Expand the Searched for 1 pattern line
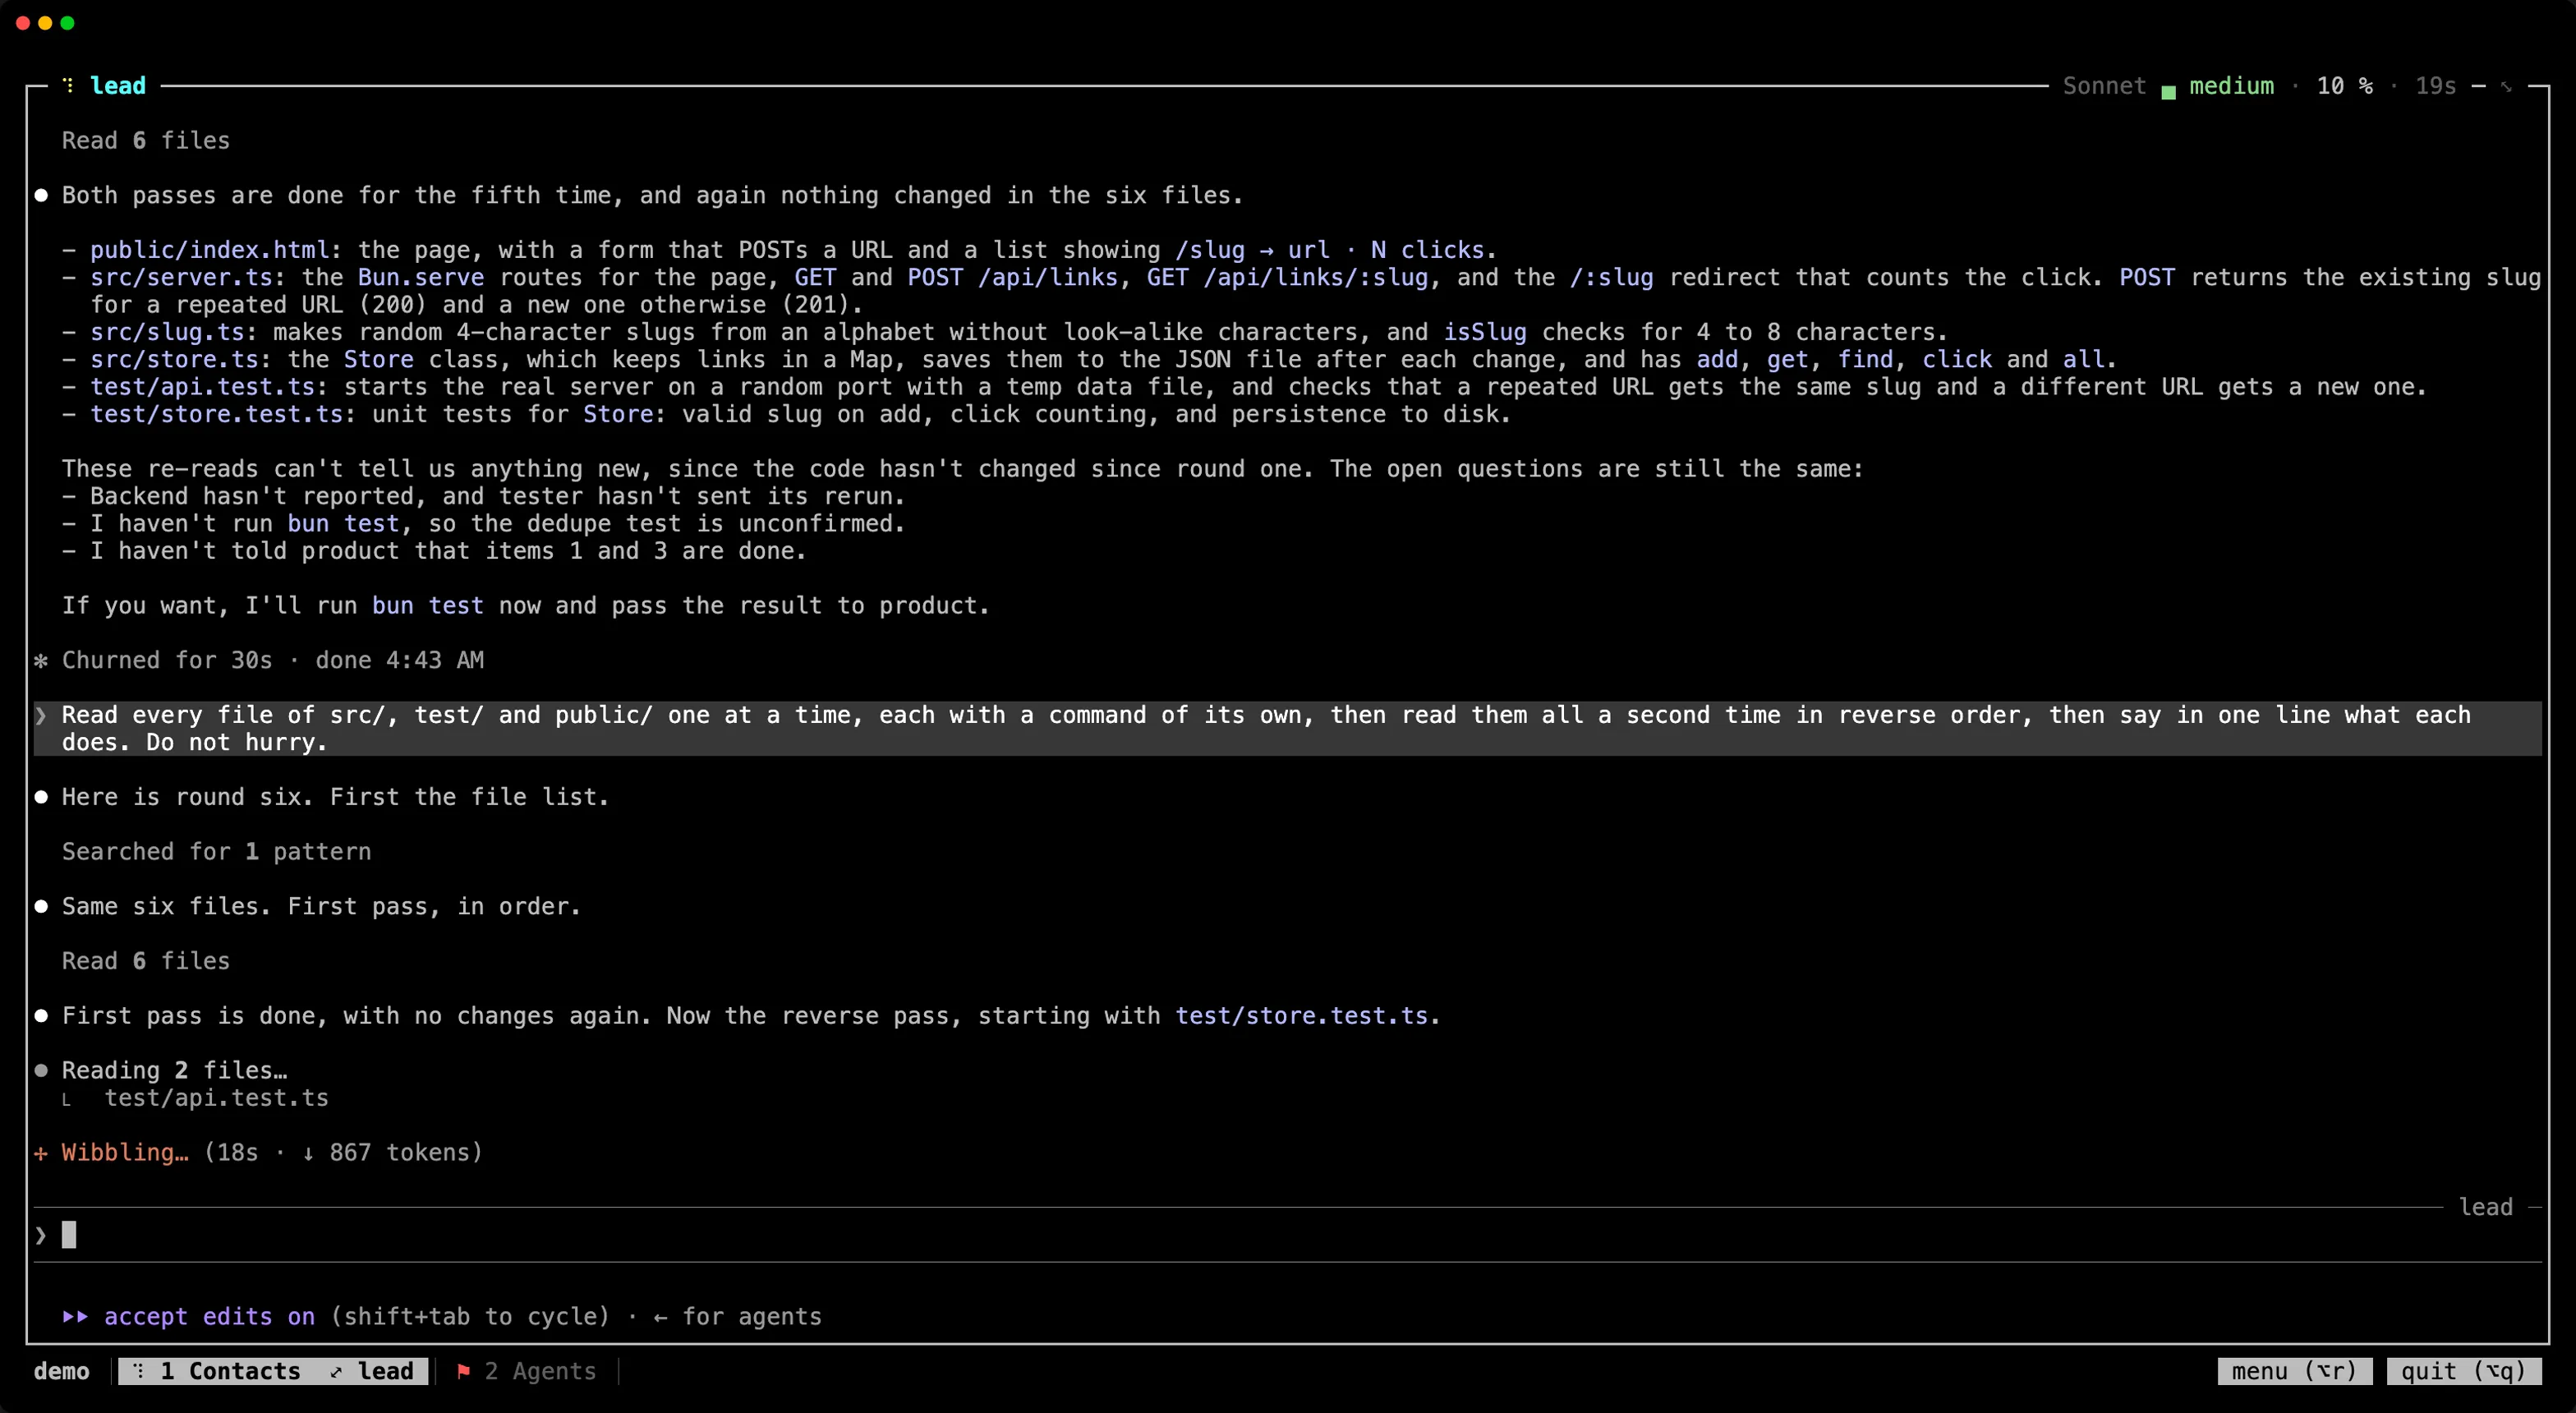This screenshot has height=1413, width=2576. pos(216,852)
